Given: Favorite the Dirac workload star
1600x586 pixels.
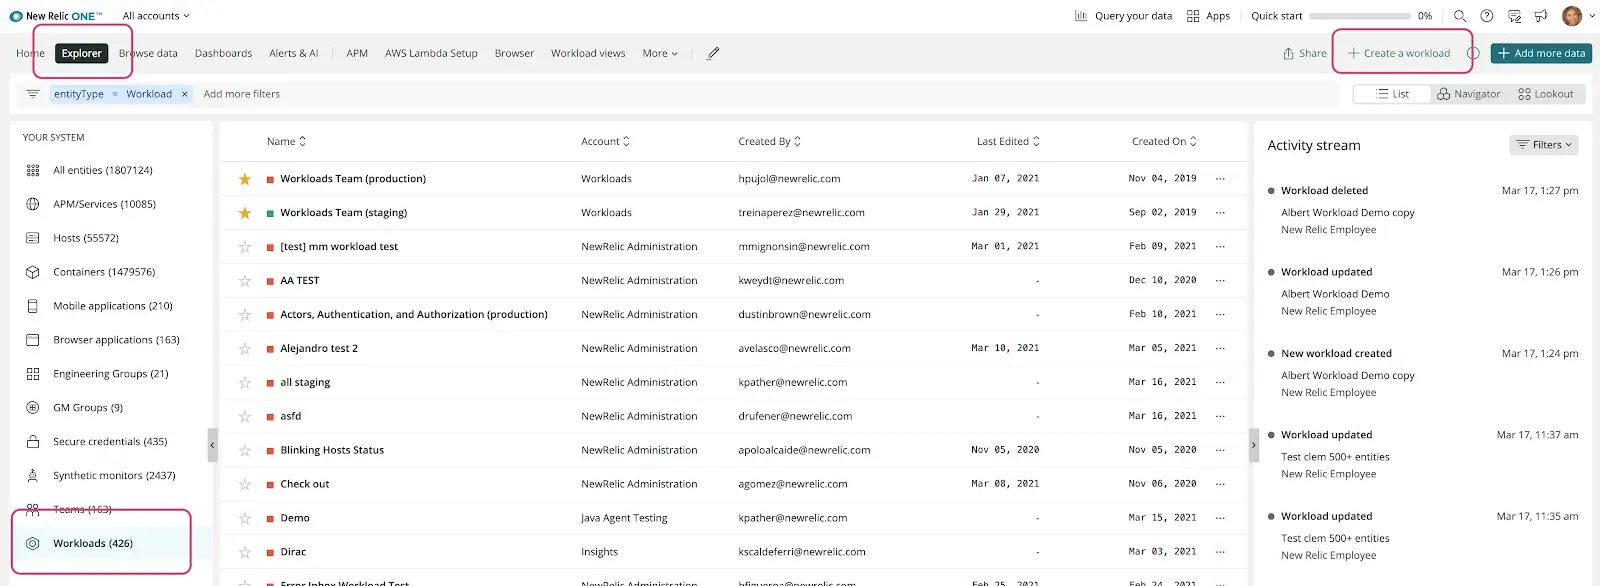Looking at the screenshot, I should [244, 552].
